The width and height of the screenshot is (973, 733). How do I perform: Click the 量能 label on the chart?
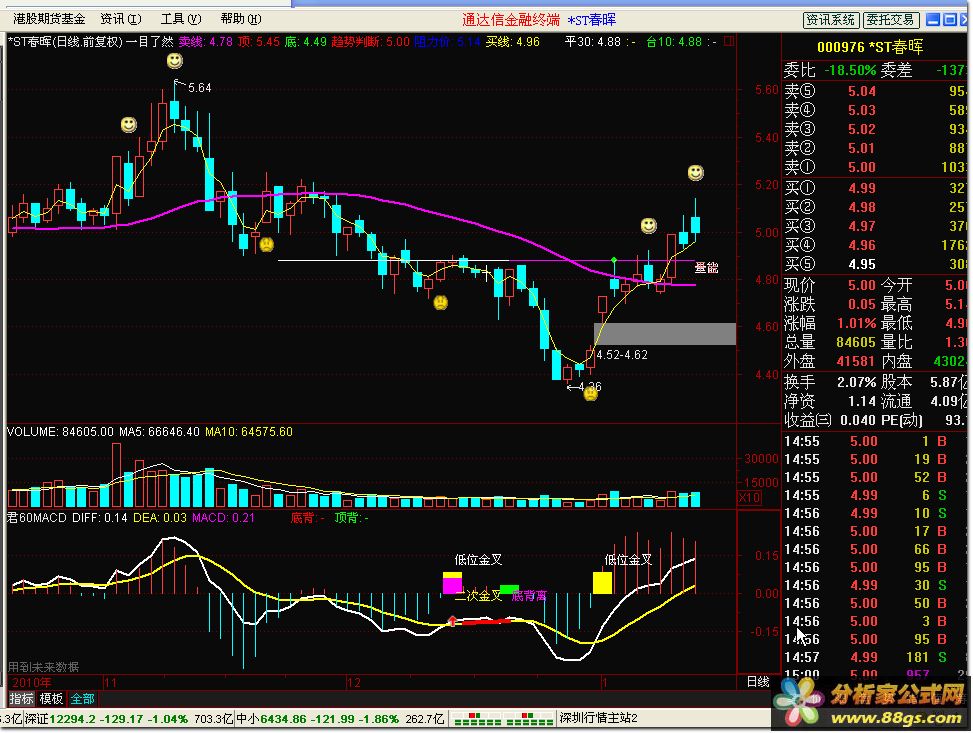[x=706, y=268]
